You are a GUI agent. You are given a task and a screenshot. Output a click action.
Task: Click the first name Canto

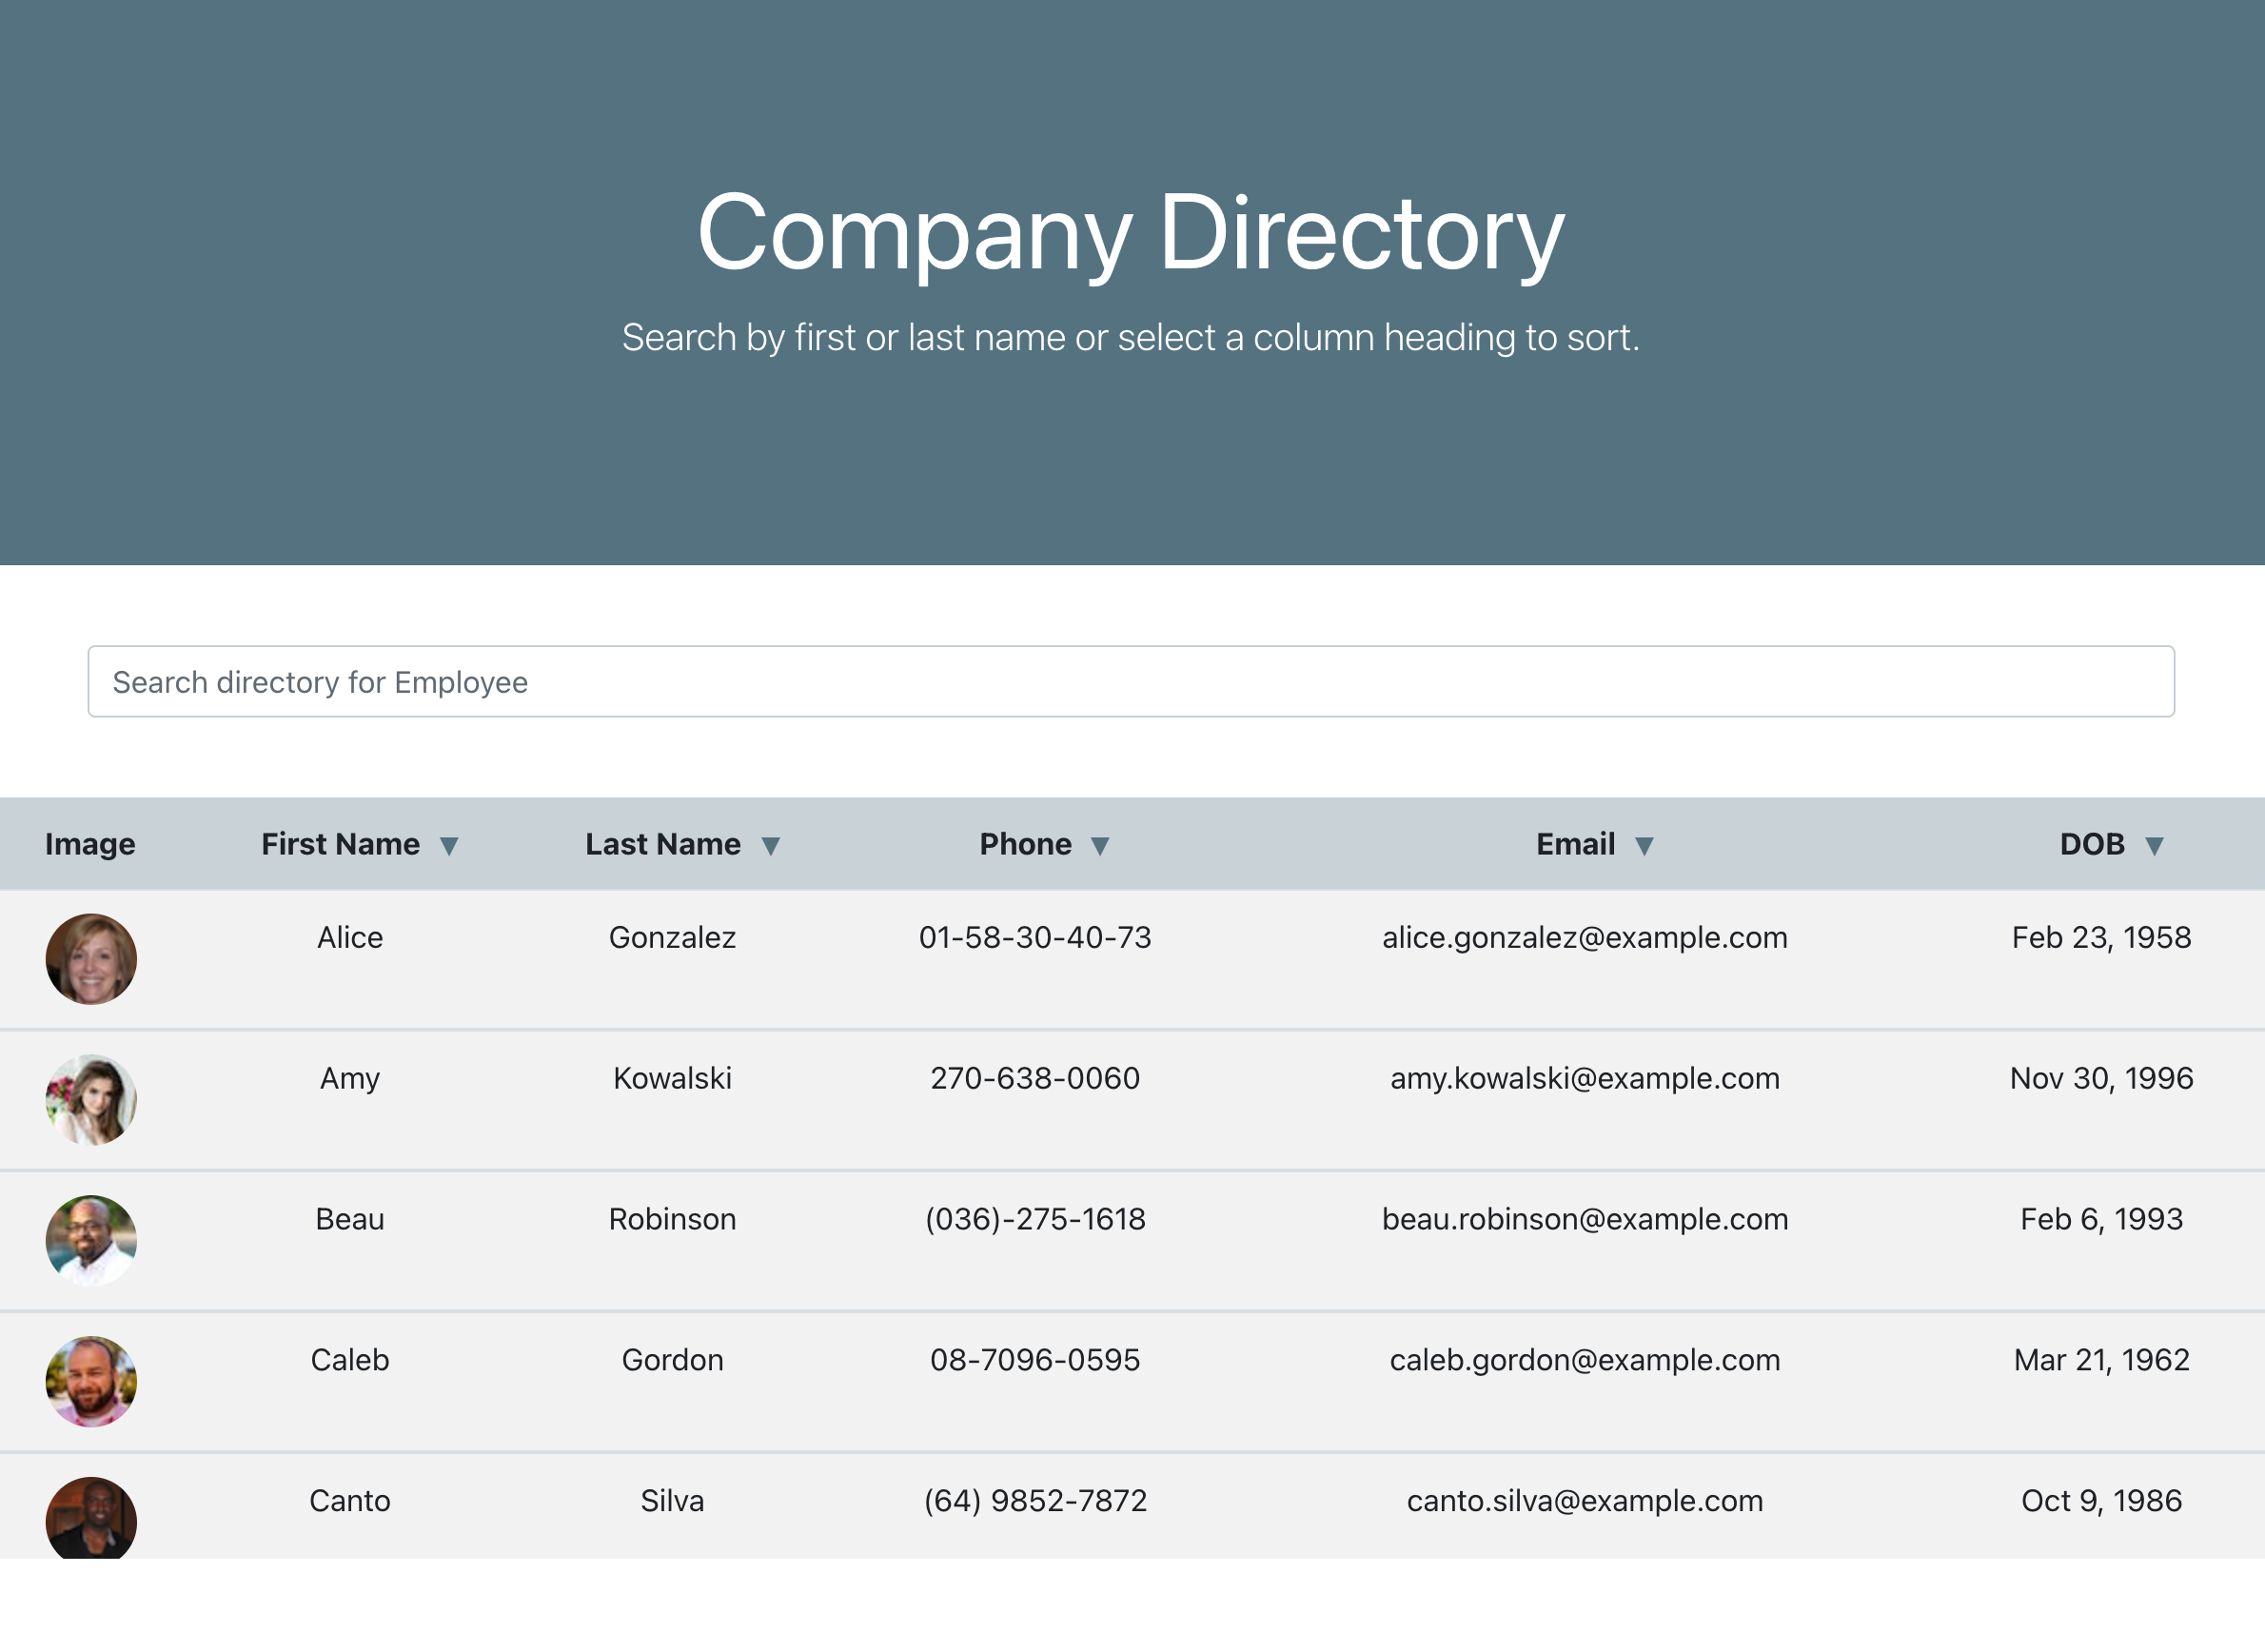[x=350, y=1501]
